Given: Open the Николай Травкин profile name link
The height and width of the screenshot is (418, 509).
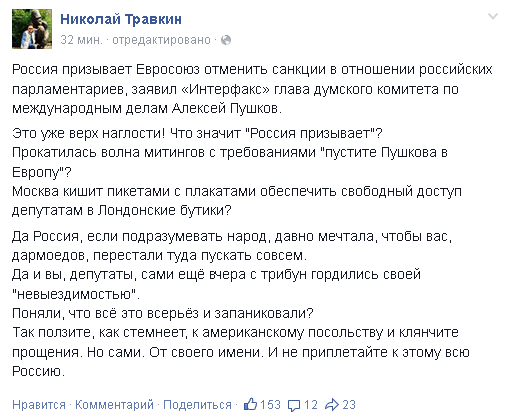Looking at the screenshot, I should (121, 19).
